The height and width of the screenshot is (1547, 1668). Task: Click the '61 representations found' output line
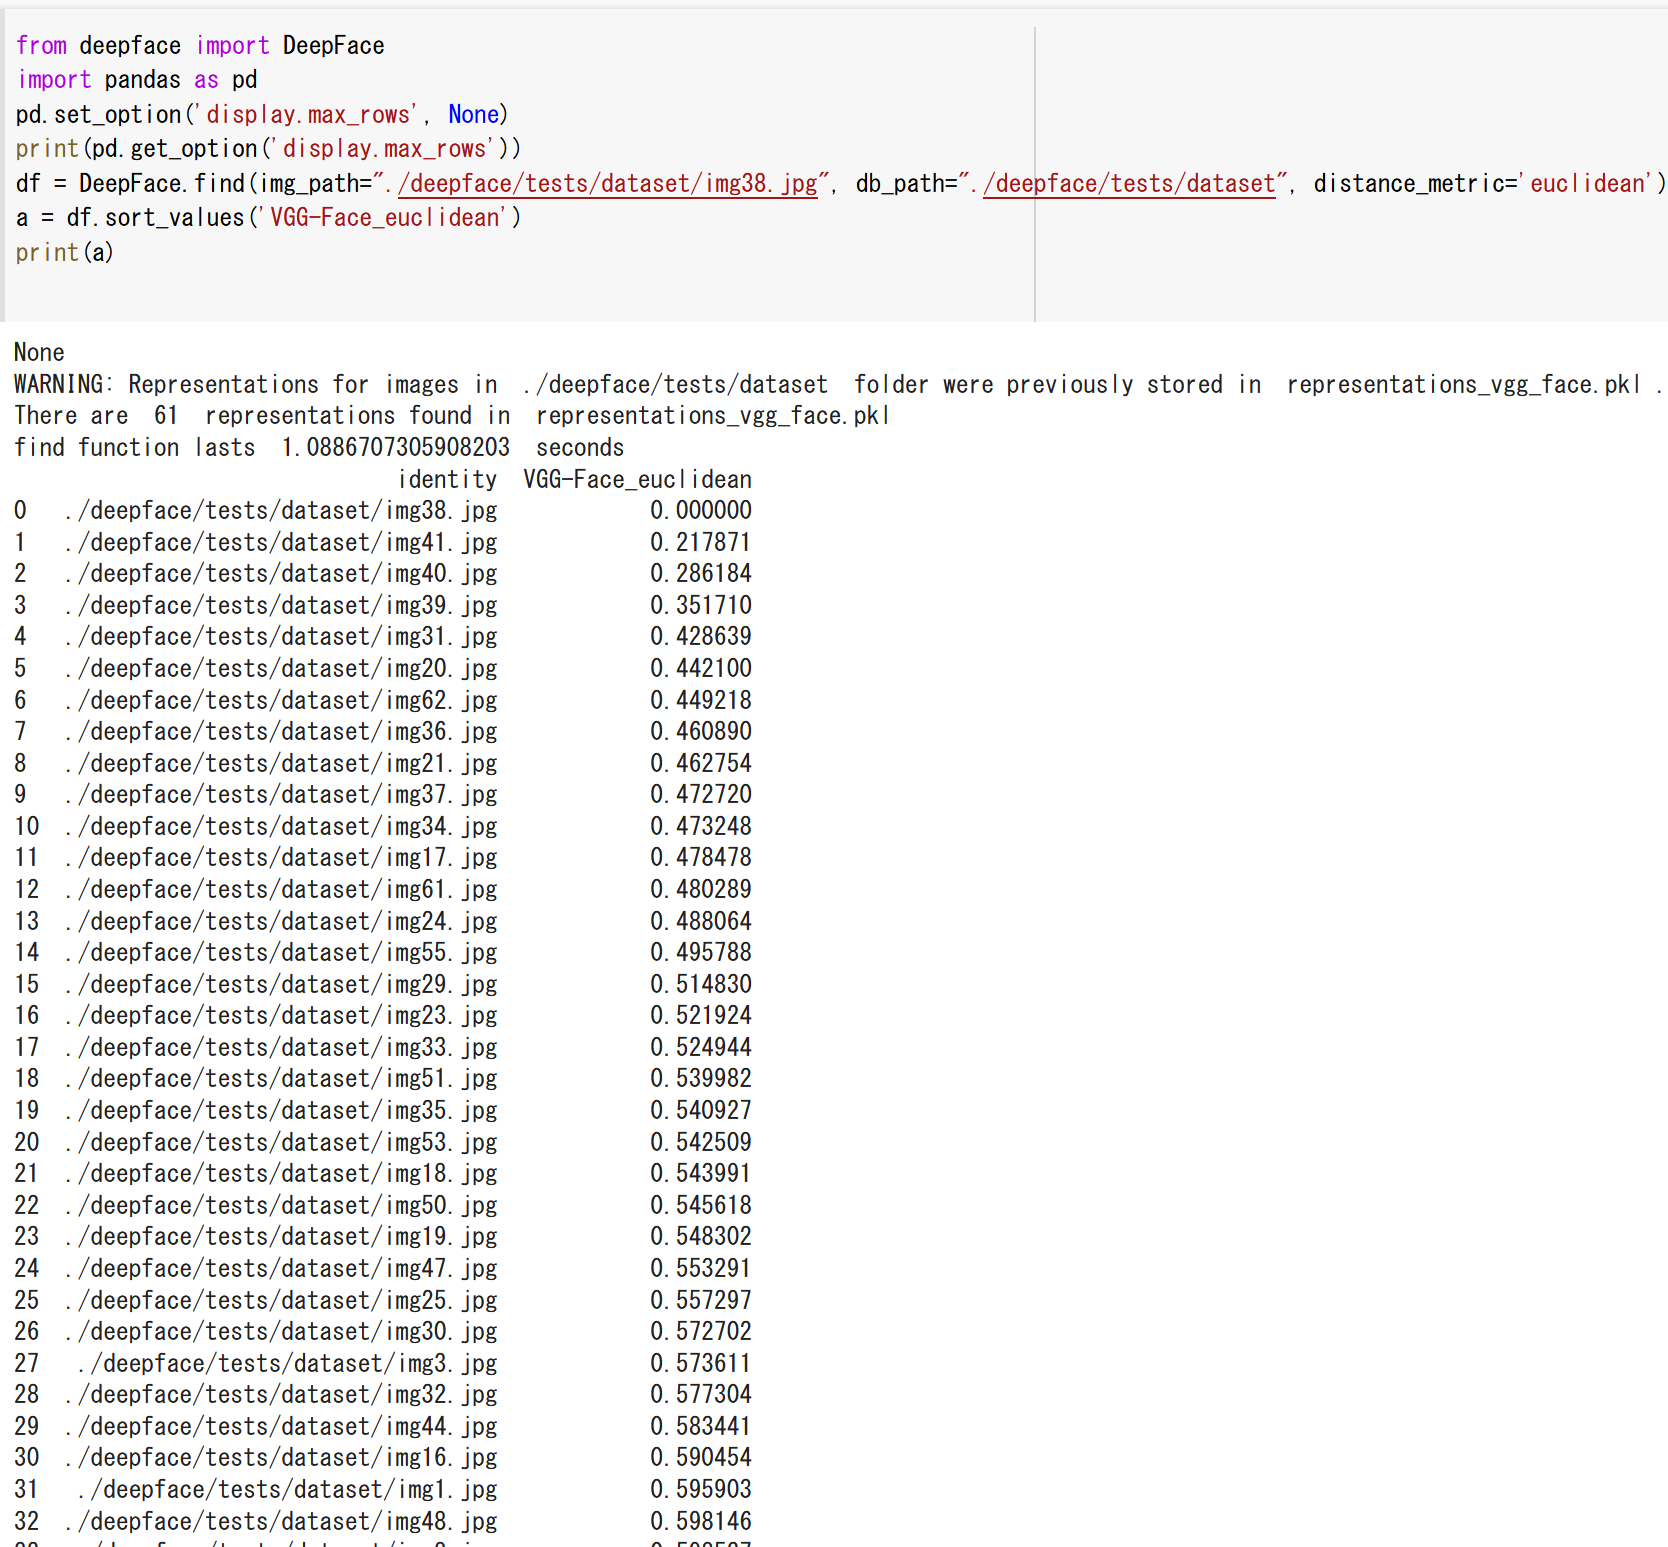point(452,416)
